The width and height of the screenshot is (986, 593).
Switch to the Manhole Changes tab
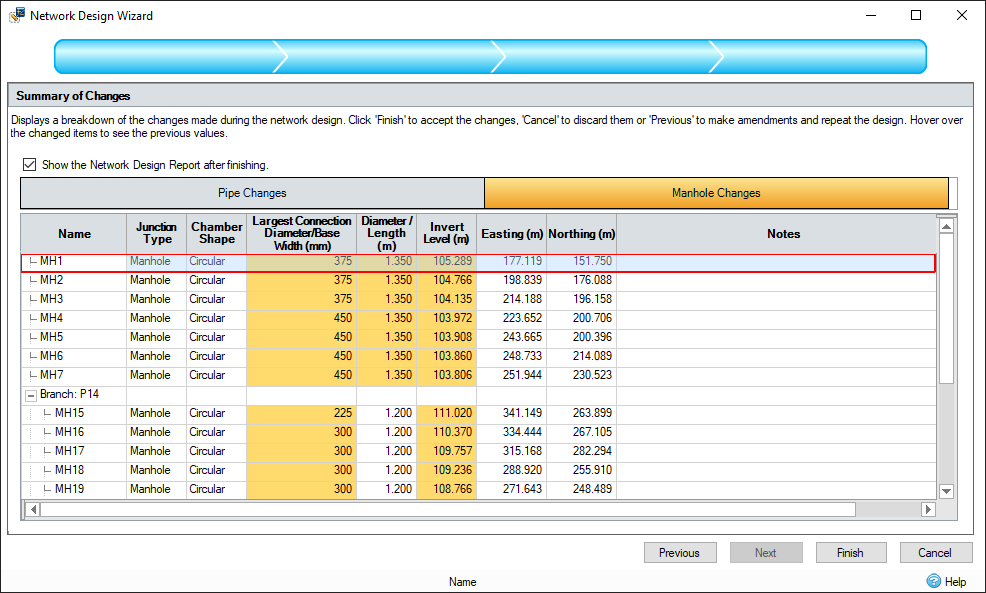[716, 193]
